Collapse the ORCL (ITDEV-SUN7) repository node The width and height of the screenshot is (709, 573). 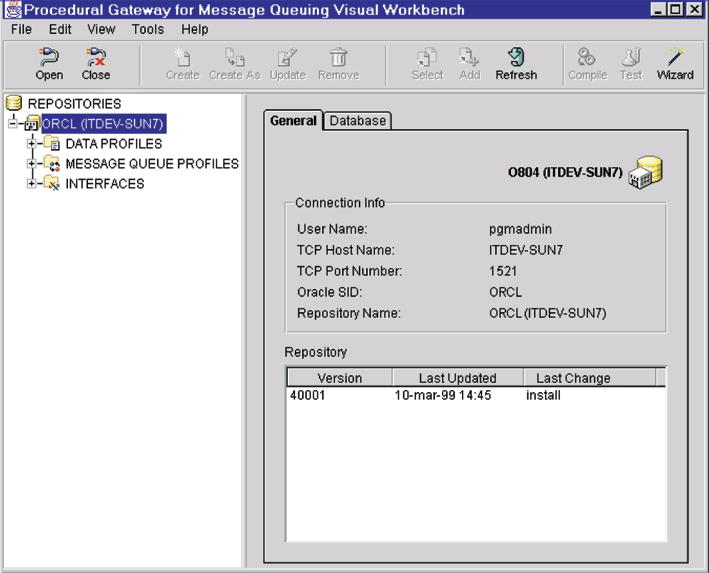tap(13, 124)
